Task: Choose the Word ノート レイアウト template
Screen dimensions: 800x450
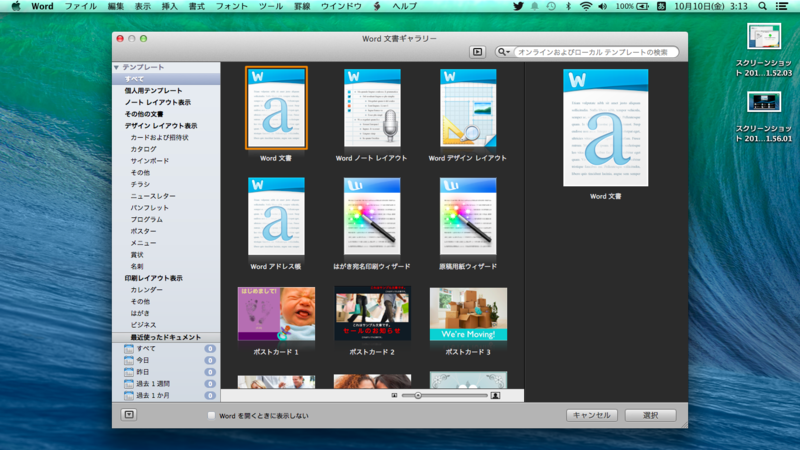Action: pyautogui.click(x=372, y=108)
